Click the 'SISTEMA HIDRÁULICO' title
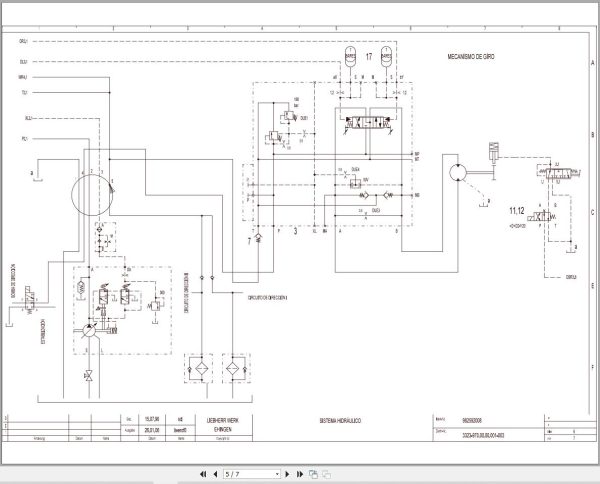The height and width of the screenshot is (484, 600). 340,420
